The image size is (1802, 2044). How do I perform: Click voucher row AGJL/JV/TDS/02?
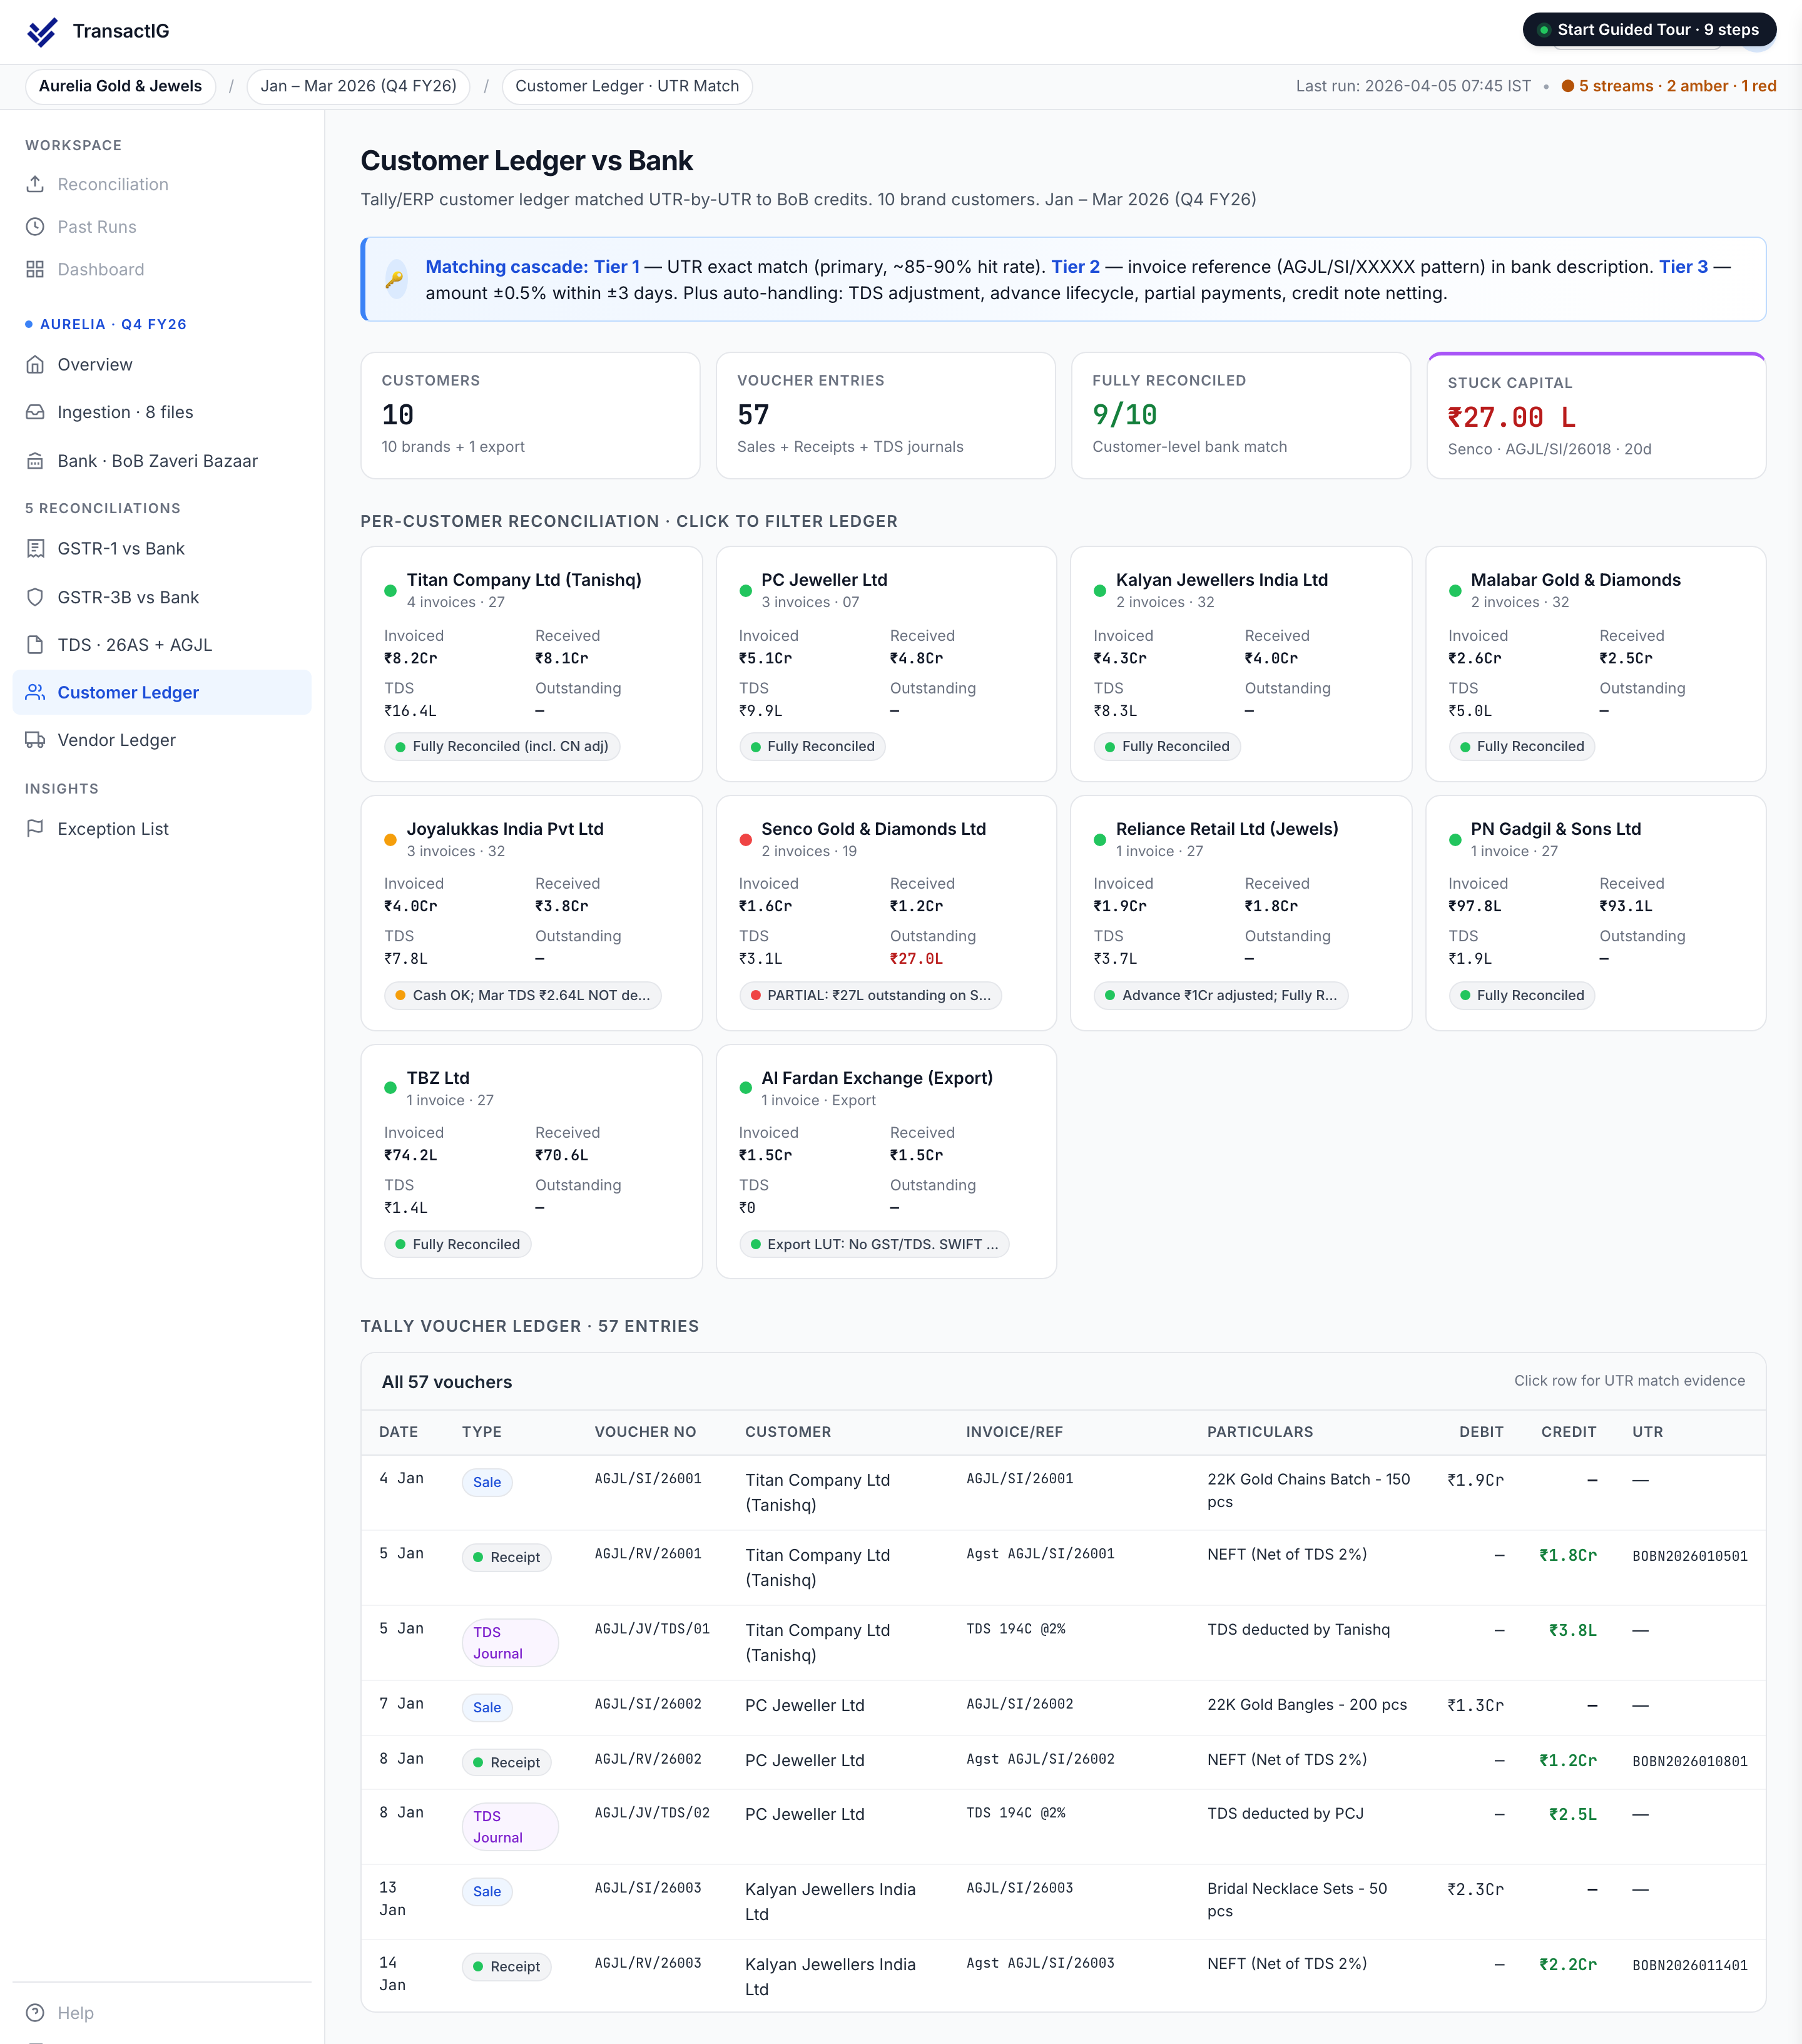[x=1063, y=1826]
